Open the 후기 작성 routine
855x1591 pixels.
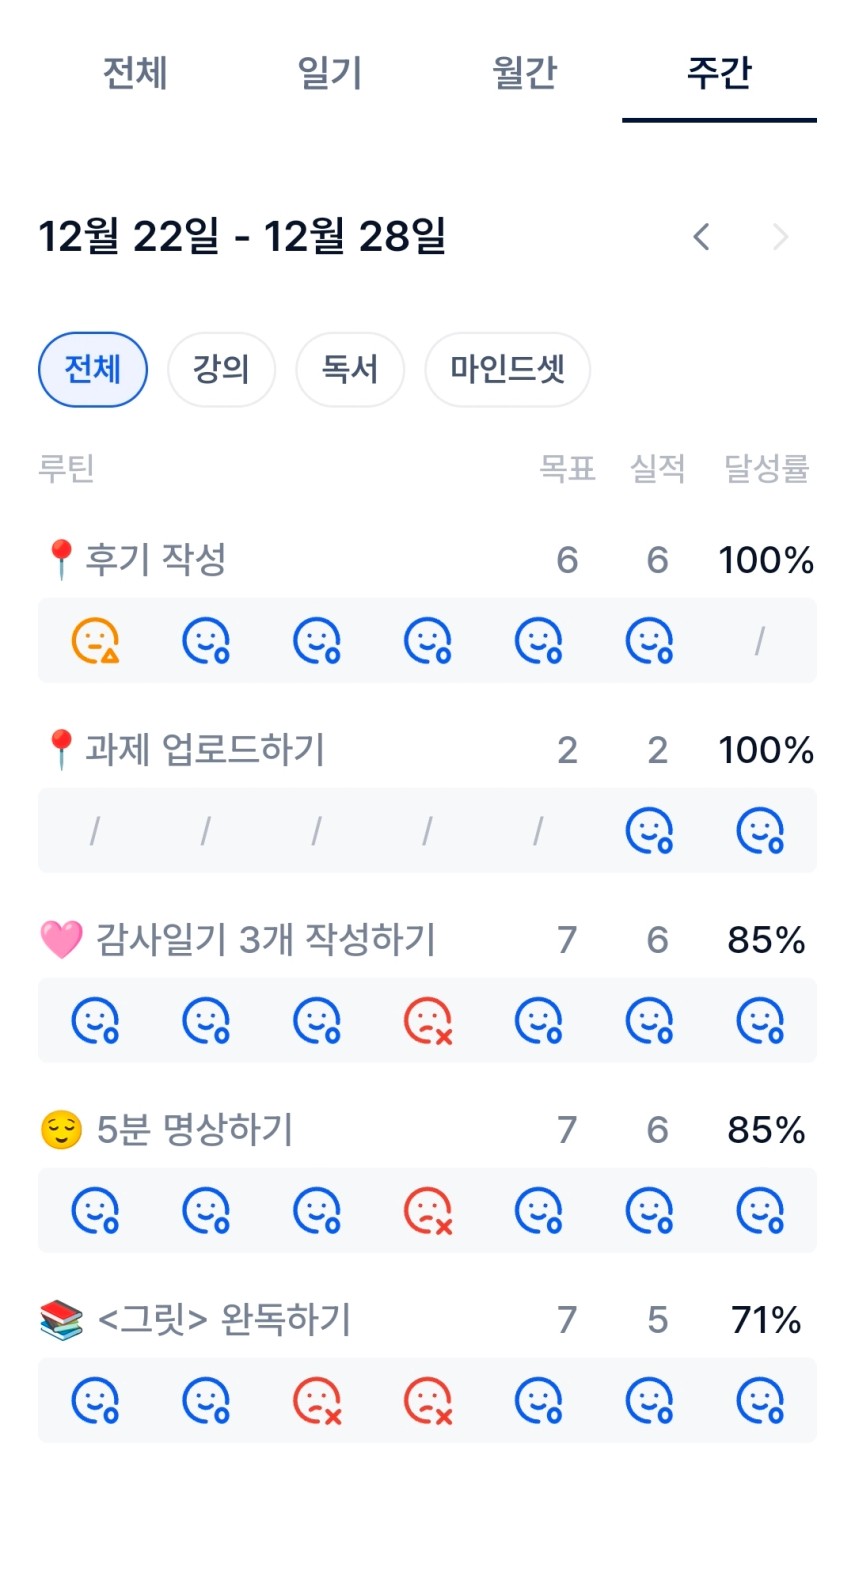[x=156, y=560]
